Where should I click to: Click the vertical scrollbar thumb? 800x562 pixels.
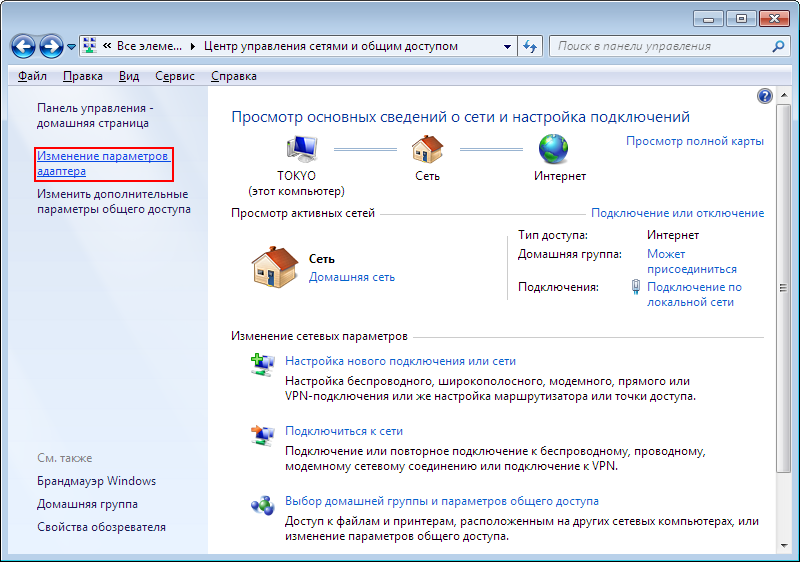(783, 289)
